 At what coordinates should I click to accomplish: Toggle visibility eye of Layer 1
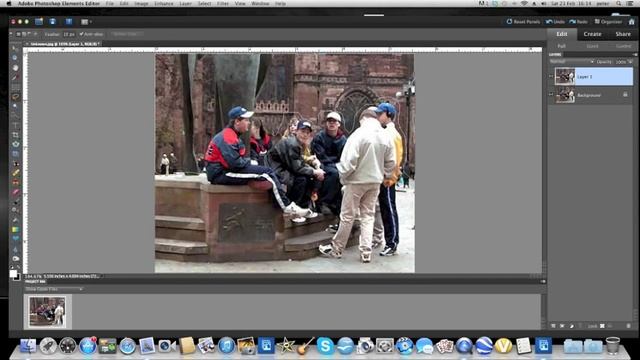click(x=551, y=76)
